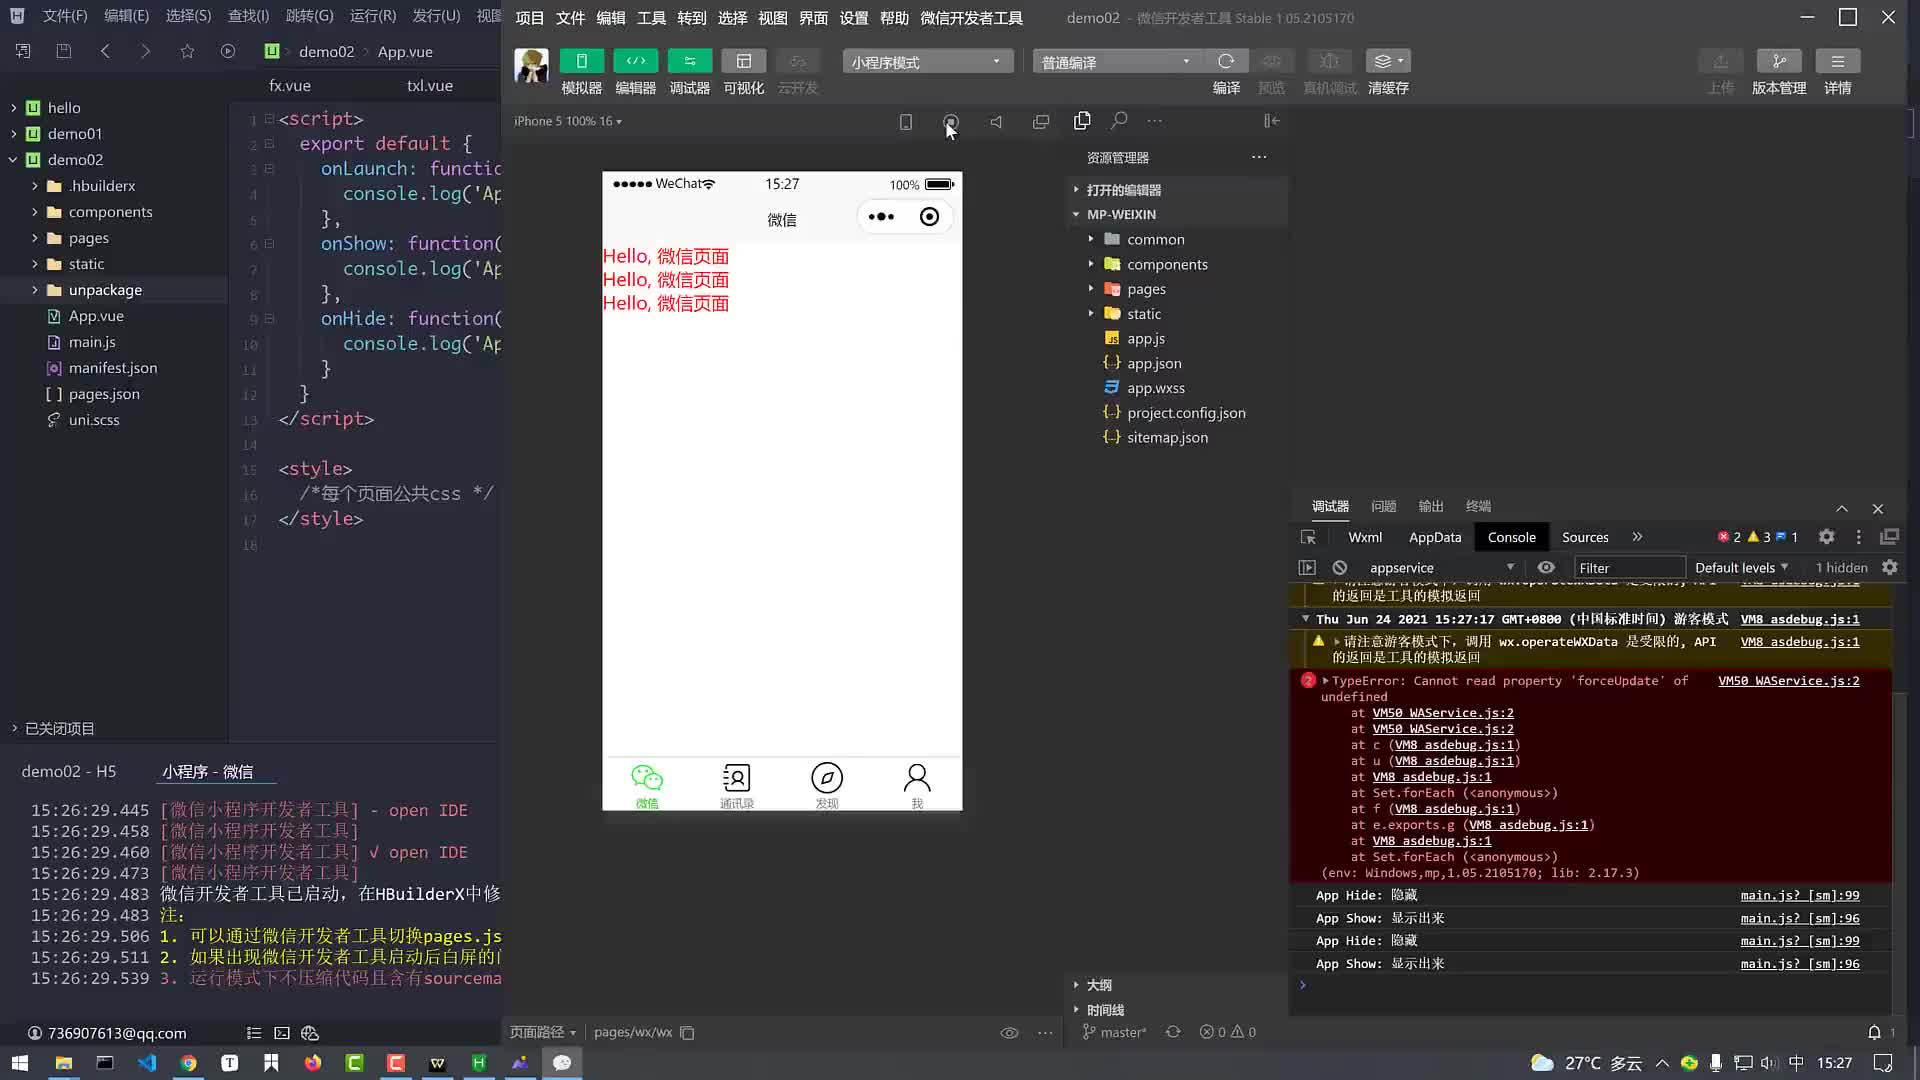1920x1080 pixels.
Task: Tap the mini program capsule close circle
Action: pos(929,217)
